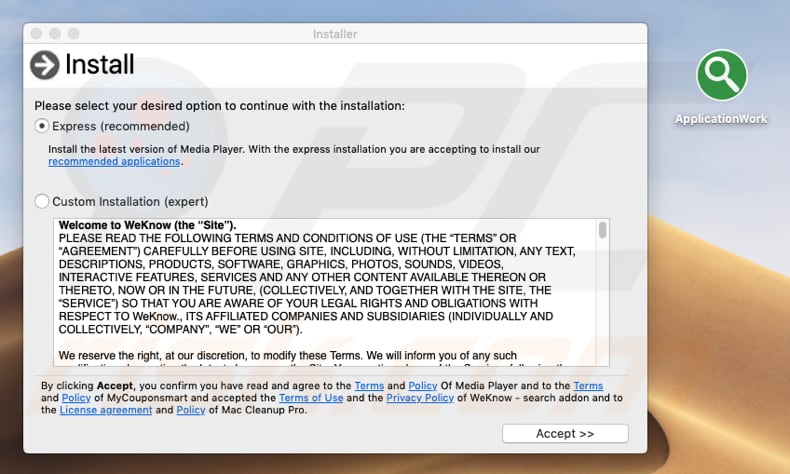
Task: Click the terms text box scrollbar thumb
Action: 602,230
